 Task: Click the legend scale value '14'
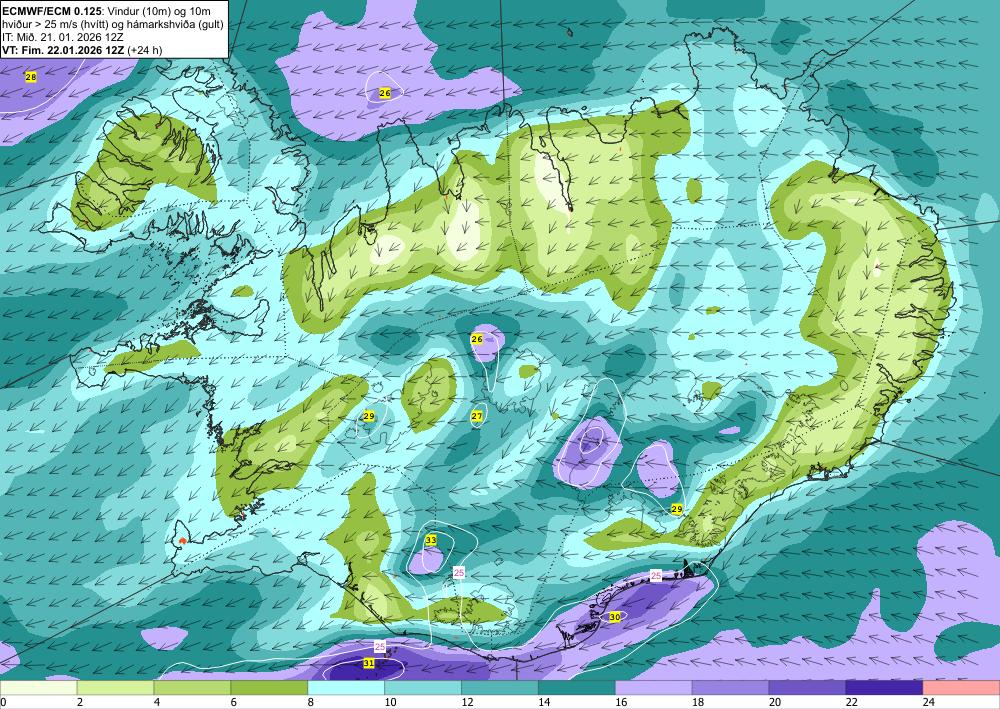(x=544, y=702)
